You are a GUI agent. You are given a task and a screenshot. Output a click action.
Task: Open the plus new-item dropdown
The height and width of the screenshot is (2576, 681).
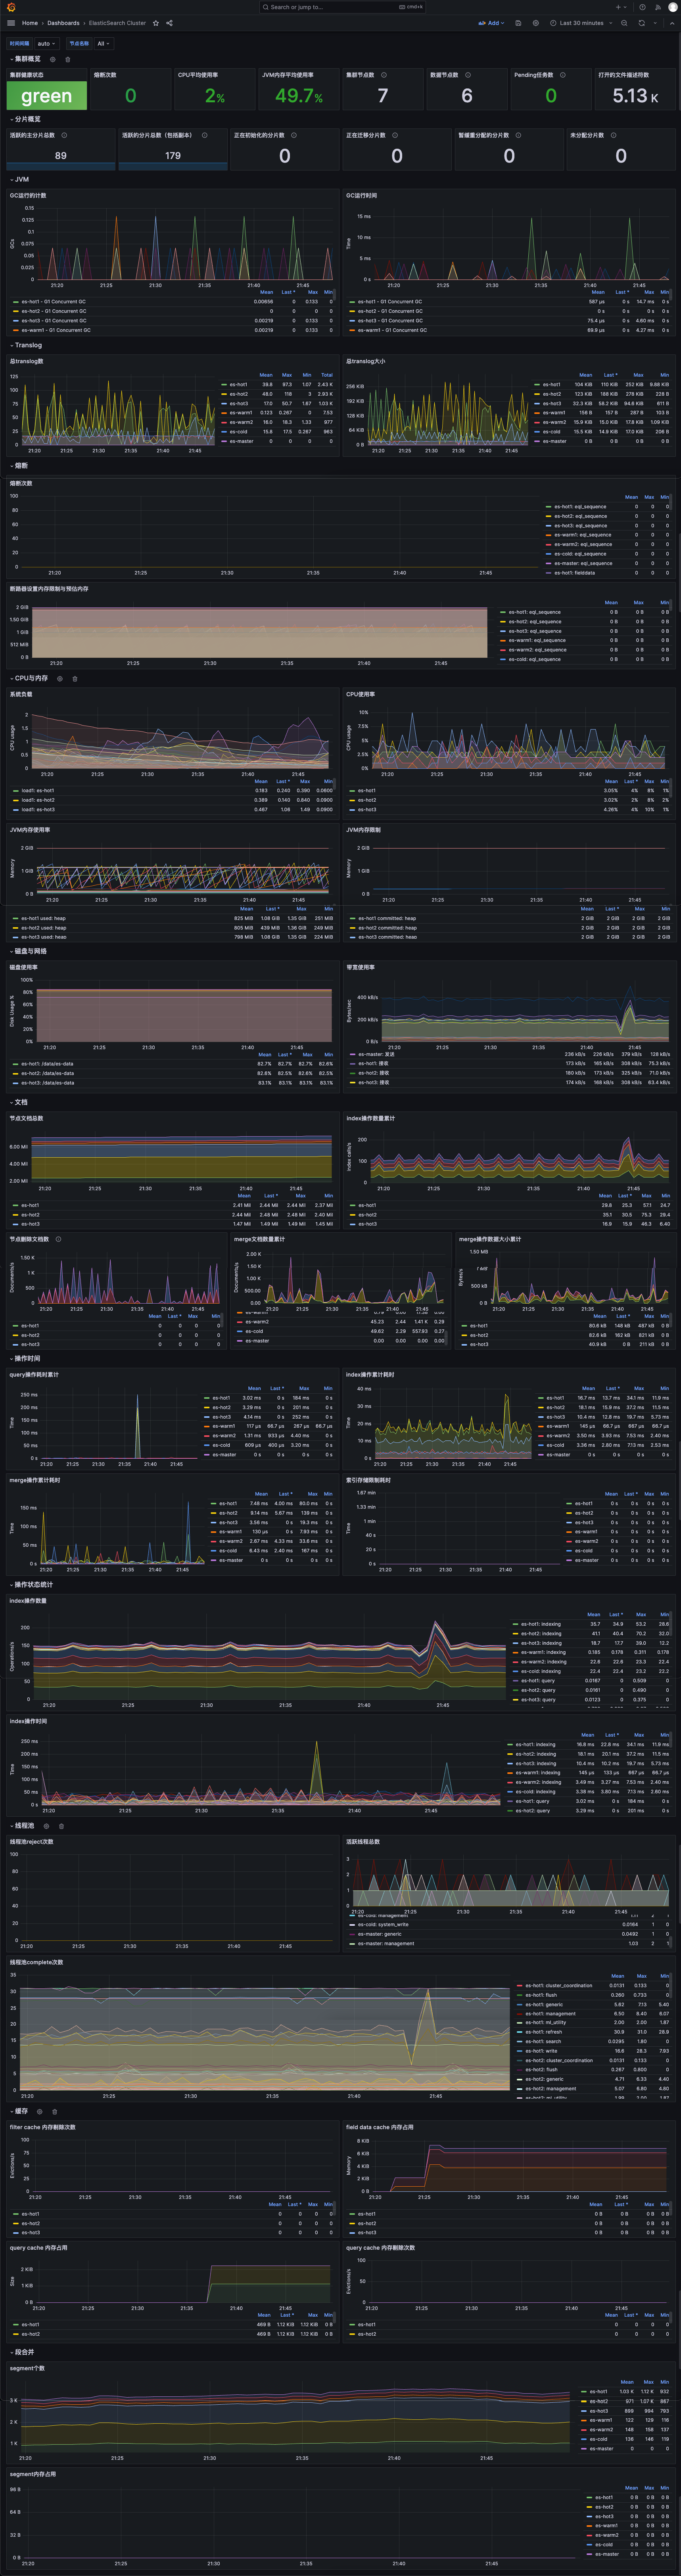(621, 7)
